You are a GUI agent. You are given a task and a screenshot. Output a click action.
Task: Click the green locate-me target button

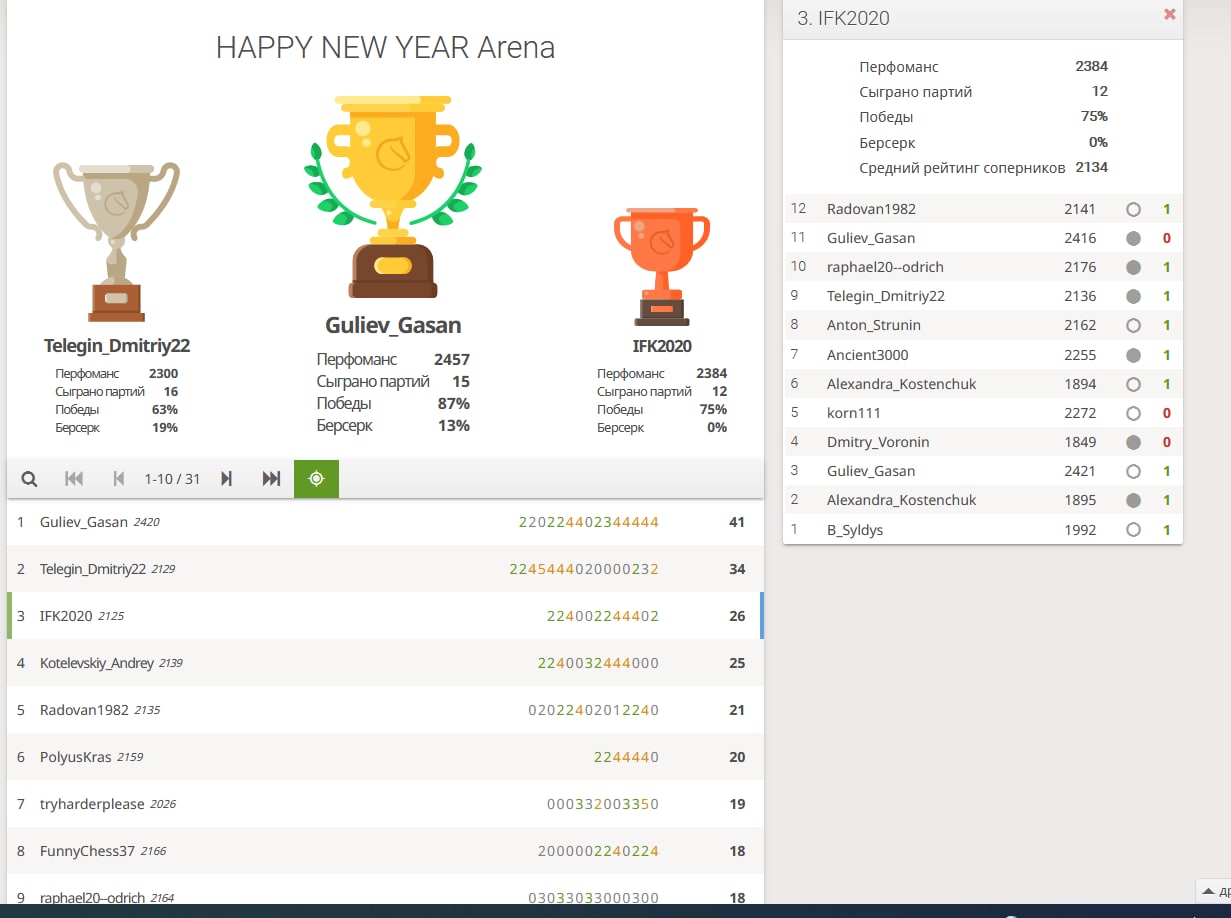tap(316, 479)
